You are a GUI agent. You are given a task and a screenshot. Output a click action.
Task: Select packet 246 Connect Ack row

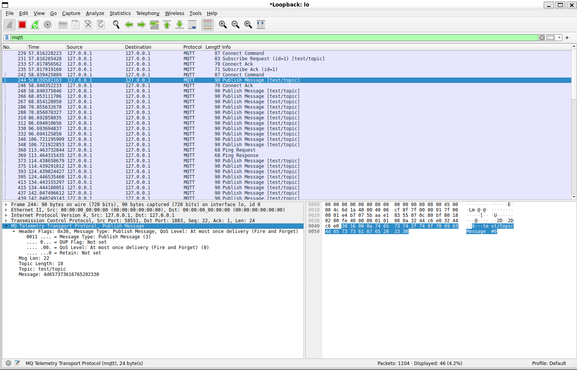coord(287,85)
